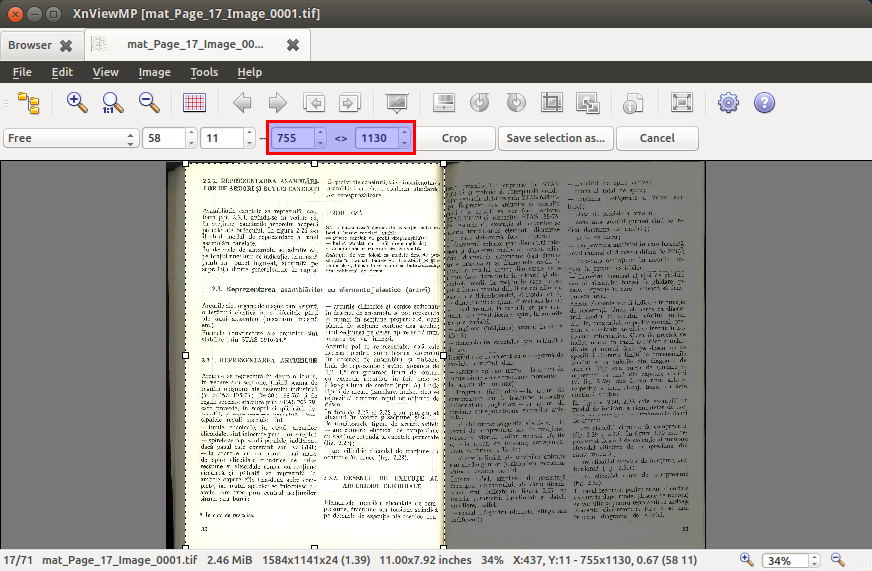This screenshot has height=571, width=872.
Task: Click the Y offset field showing 11
Action: pos(222,138)
